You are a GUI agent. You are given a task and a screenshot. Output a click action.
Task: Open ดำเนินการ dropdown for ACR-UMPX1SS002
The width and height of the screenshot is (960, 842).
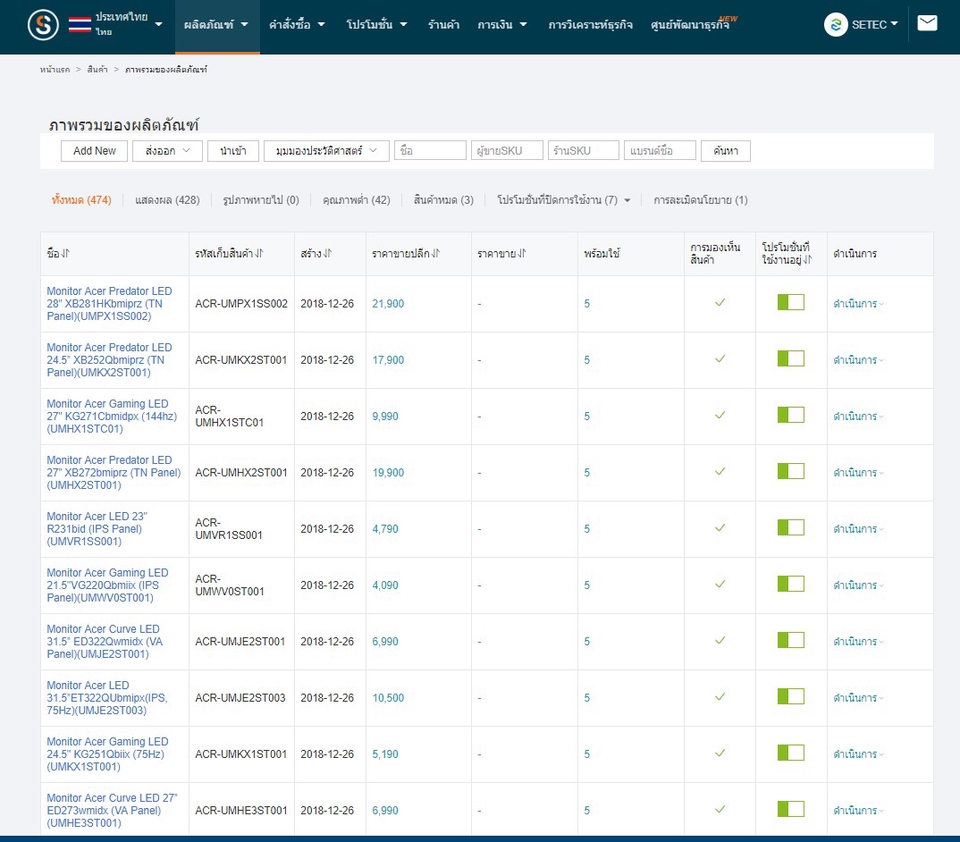pyautogui.click(x=858, y=304)
